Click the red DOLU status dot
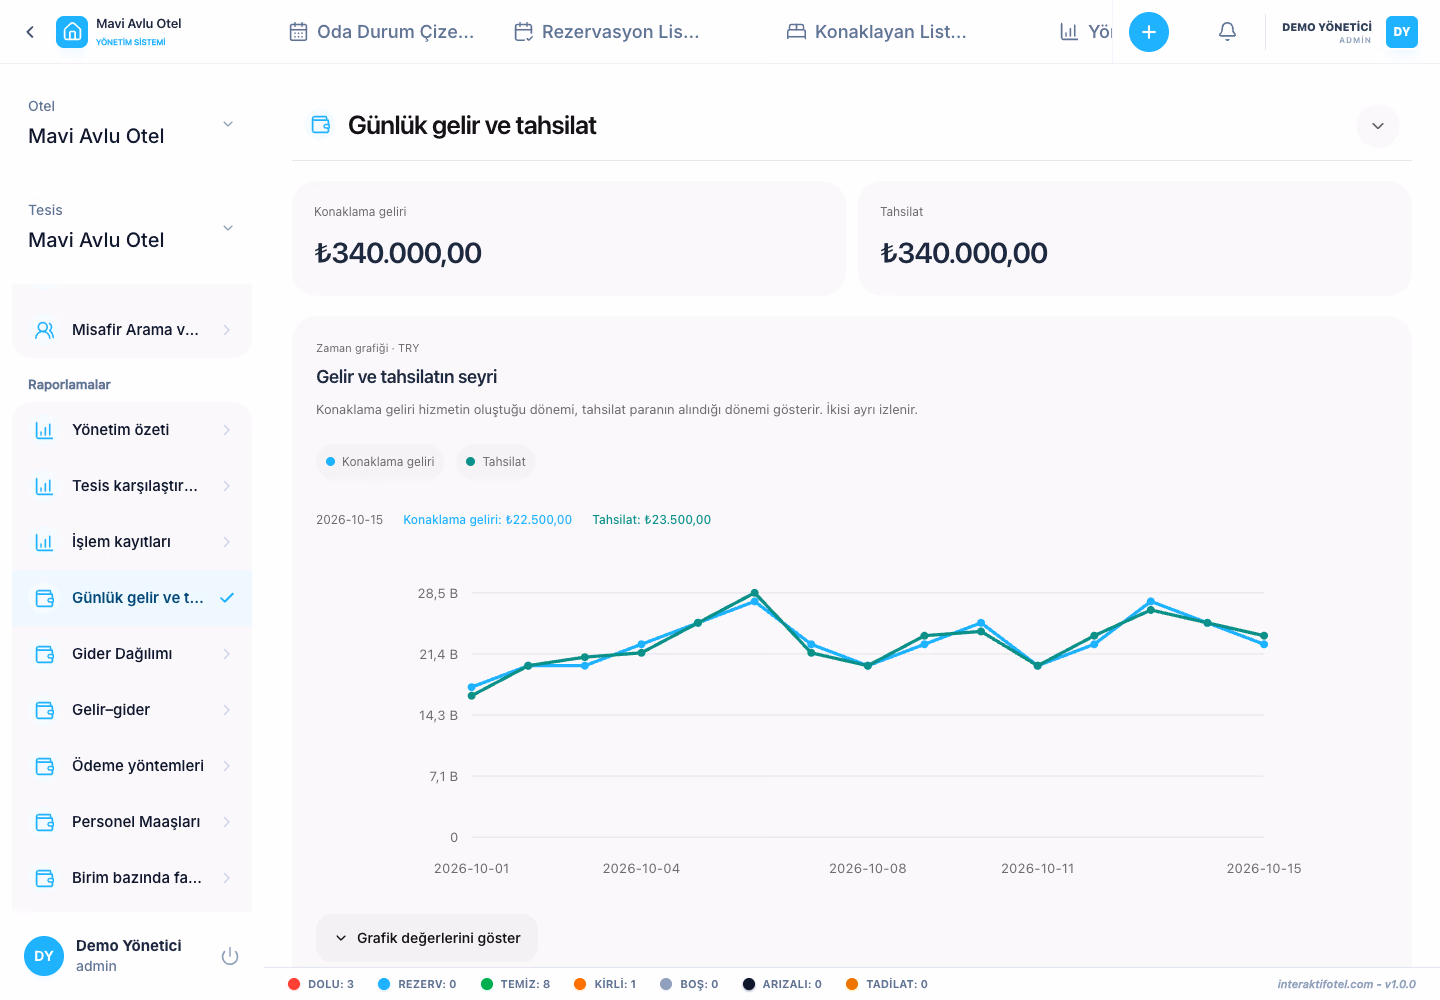1440x1000 pixels. (x=294, y=984)
